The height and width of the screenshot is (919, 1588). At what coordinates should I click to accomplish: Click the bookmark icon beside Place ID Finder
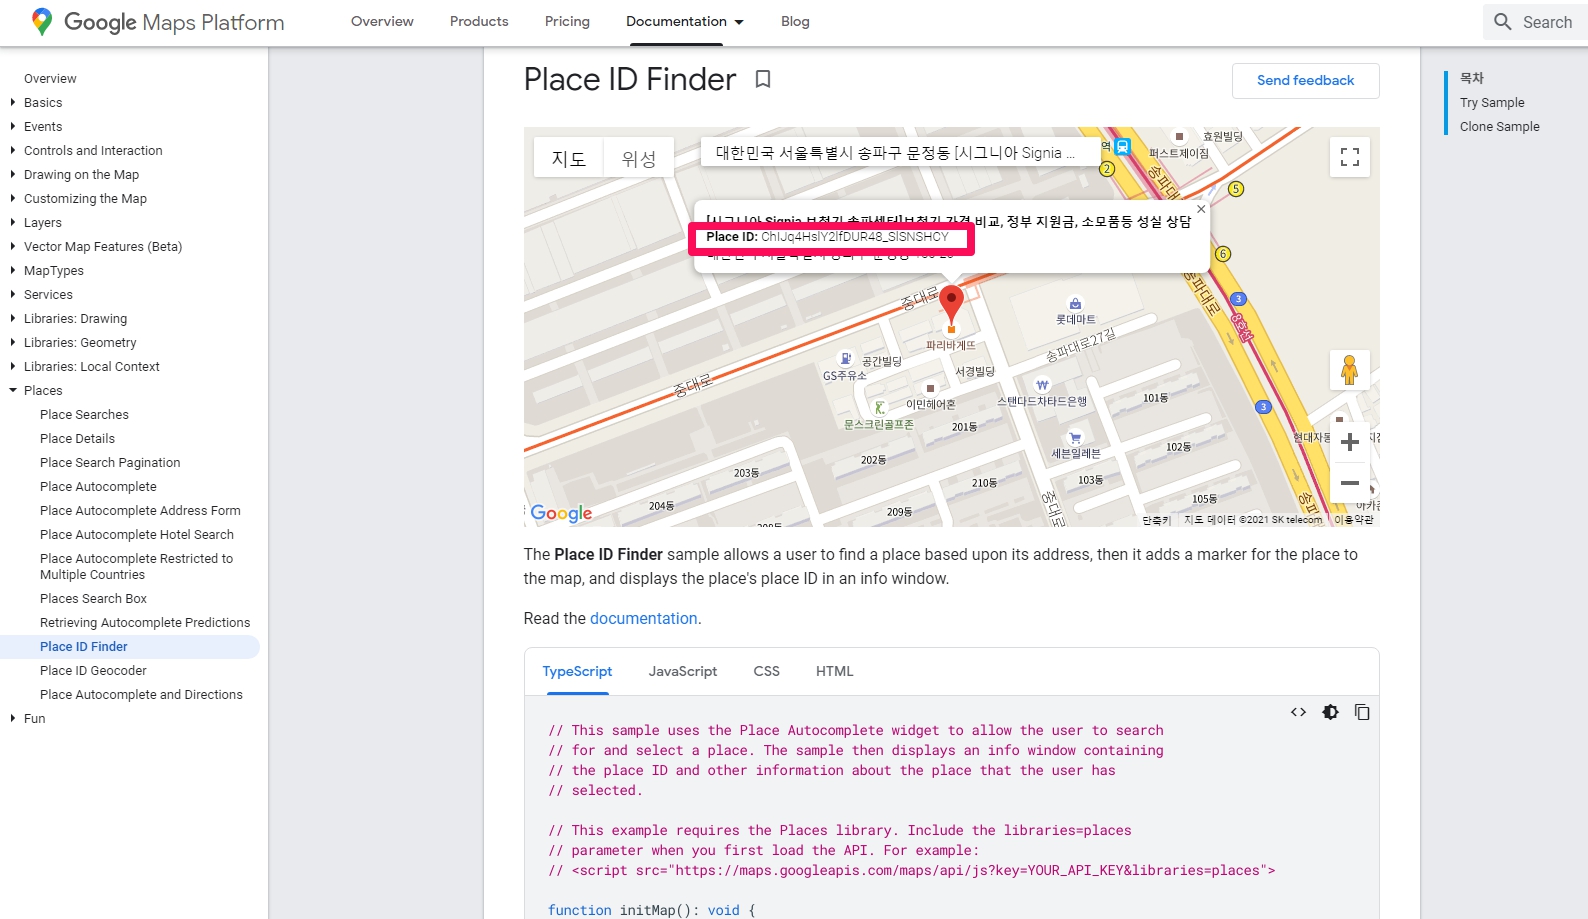pos(763,79)
